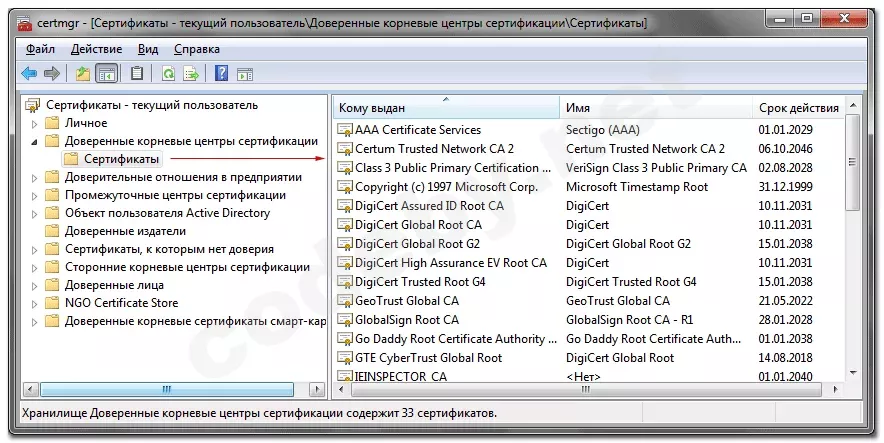Click folder icon beside NGO Certificate Store
This screenshot has width=884, height=443.
(52, 303)
